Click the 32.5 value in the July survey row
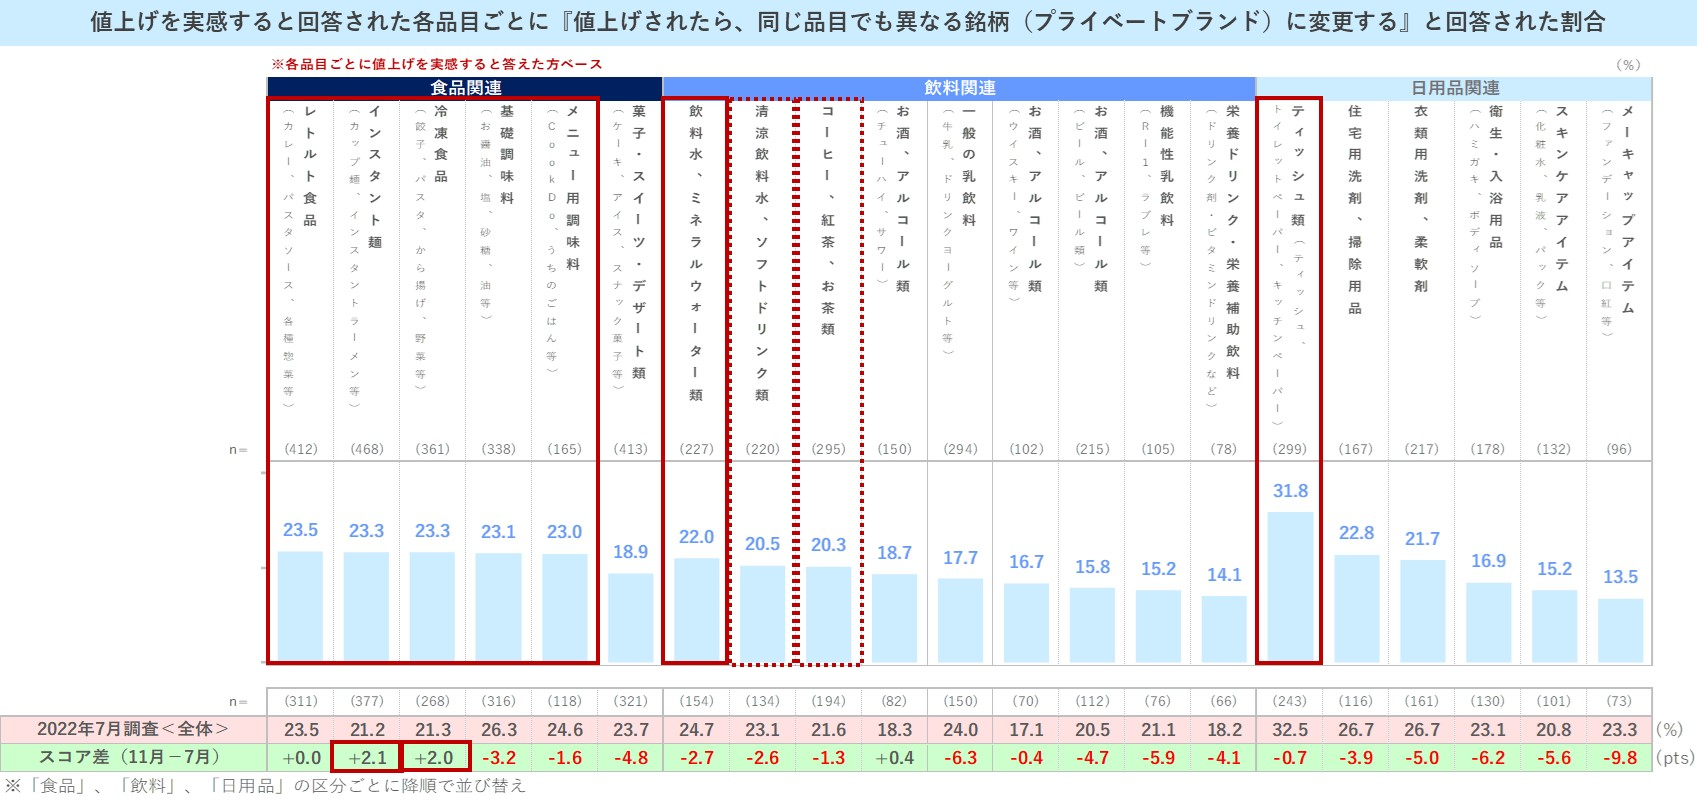 point(1290,730)
